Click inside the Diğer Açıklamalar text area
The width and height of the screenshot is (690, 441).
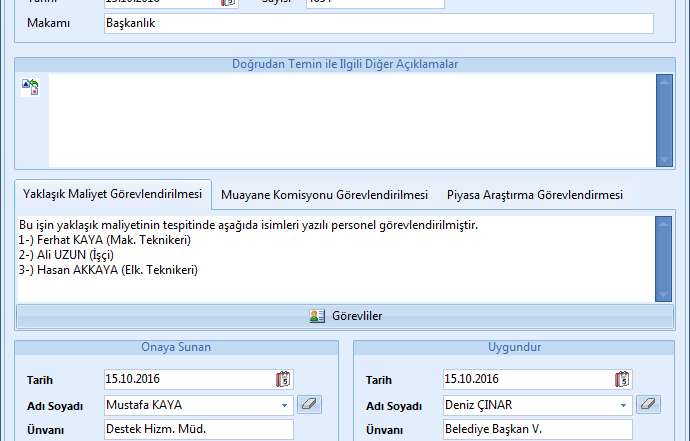350,120
